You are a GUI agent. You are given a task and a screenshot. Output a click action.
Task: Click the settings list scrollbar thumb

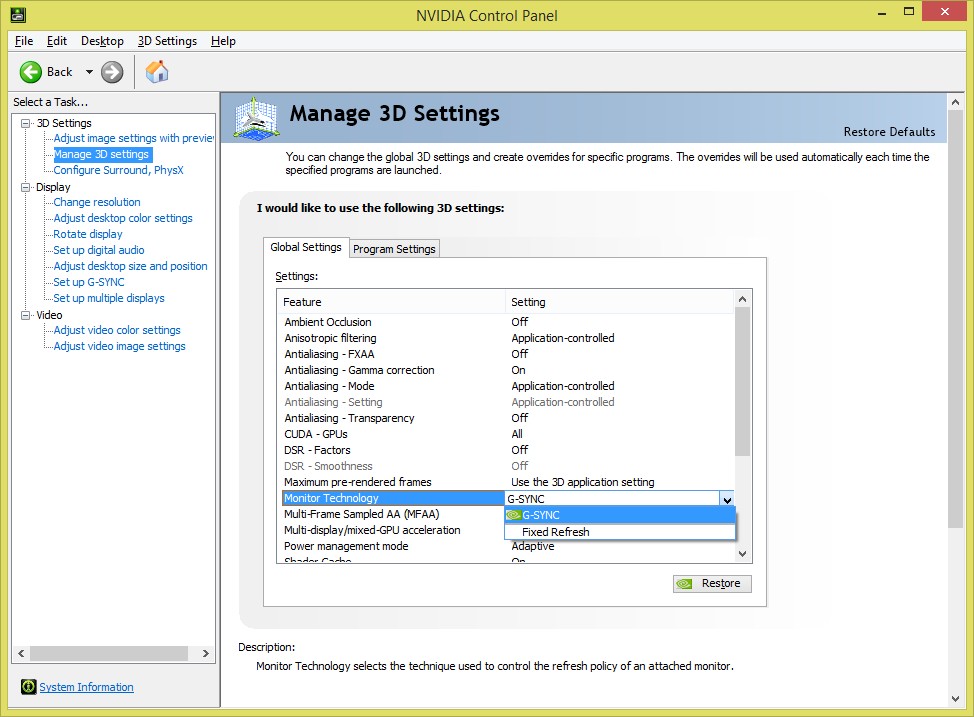742,381
